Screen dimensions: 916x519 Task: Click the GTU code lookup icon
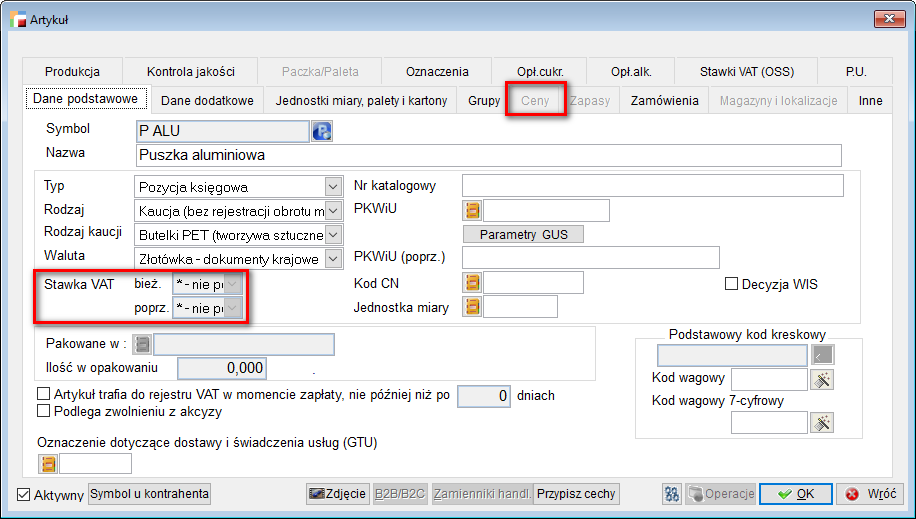[48, 463]
